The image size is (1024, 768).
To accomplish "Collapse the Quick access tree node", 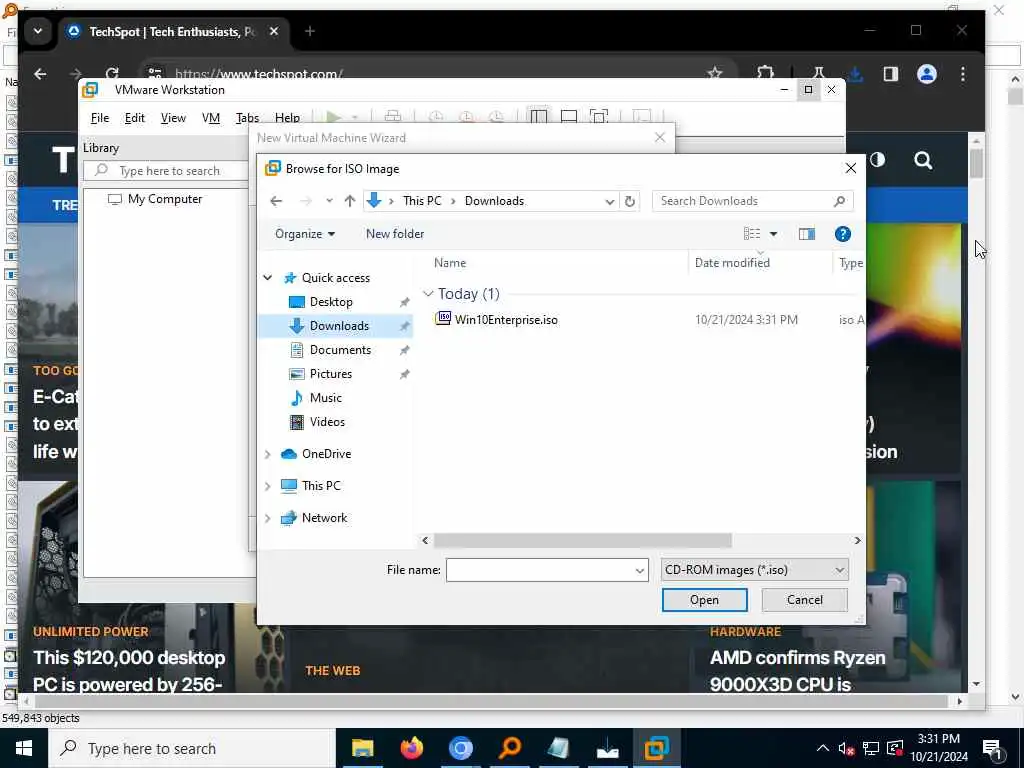I will click(x=268, y=278).
